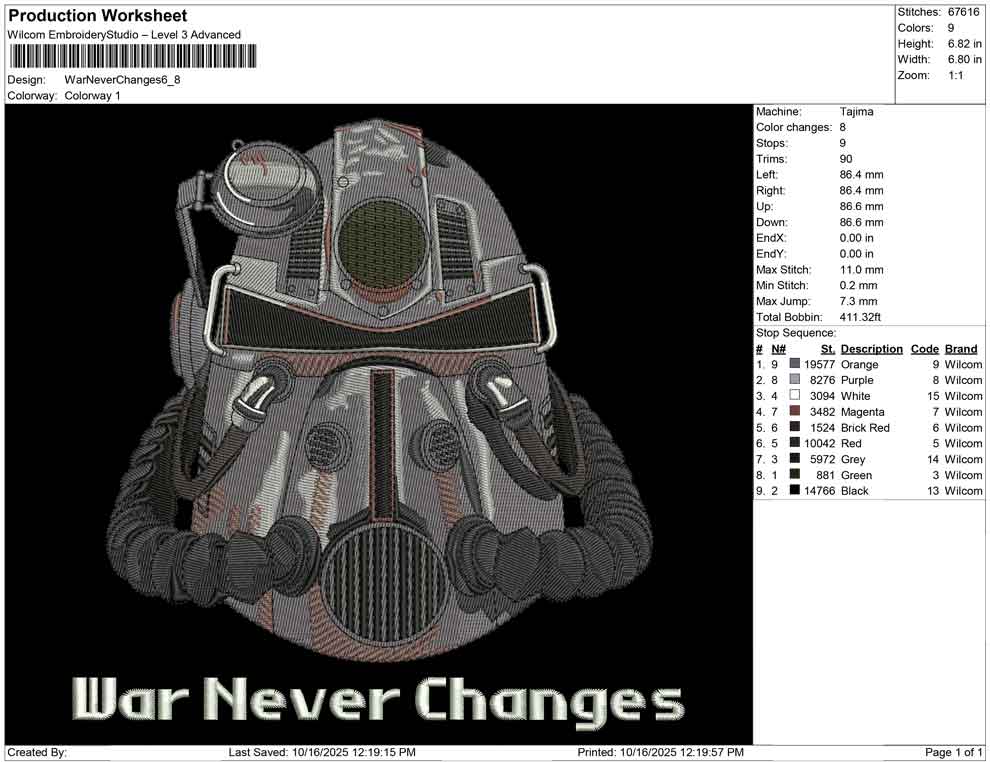Click the code '14' in the Grey row
The width and height of the screenshot is (990, 762).
coord(933,459)
